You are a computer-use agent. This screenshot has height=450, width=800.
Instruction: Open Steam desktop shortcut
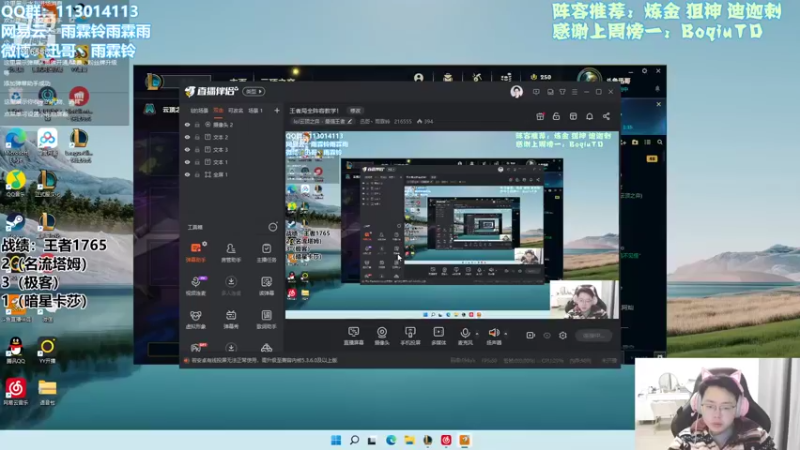[15, 222]
